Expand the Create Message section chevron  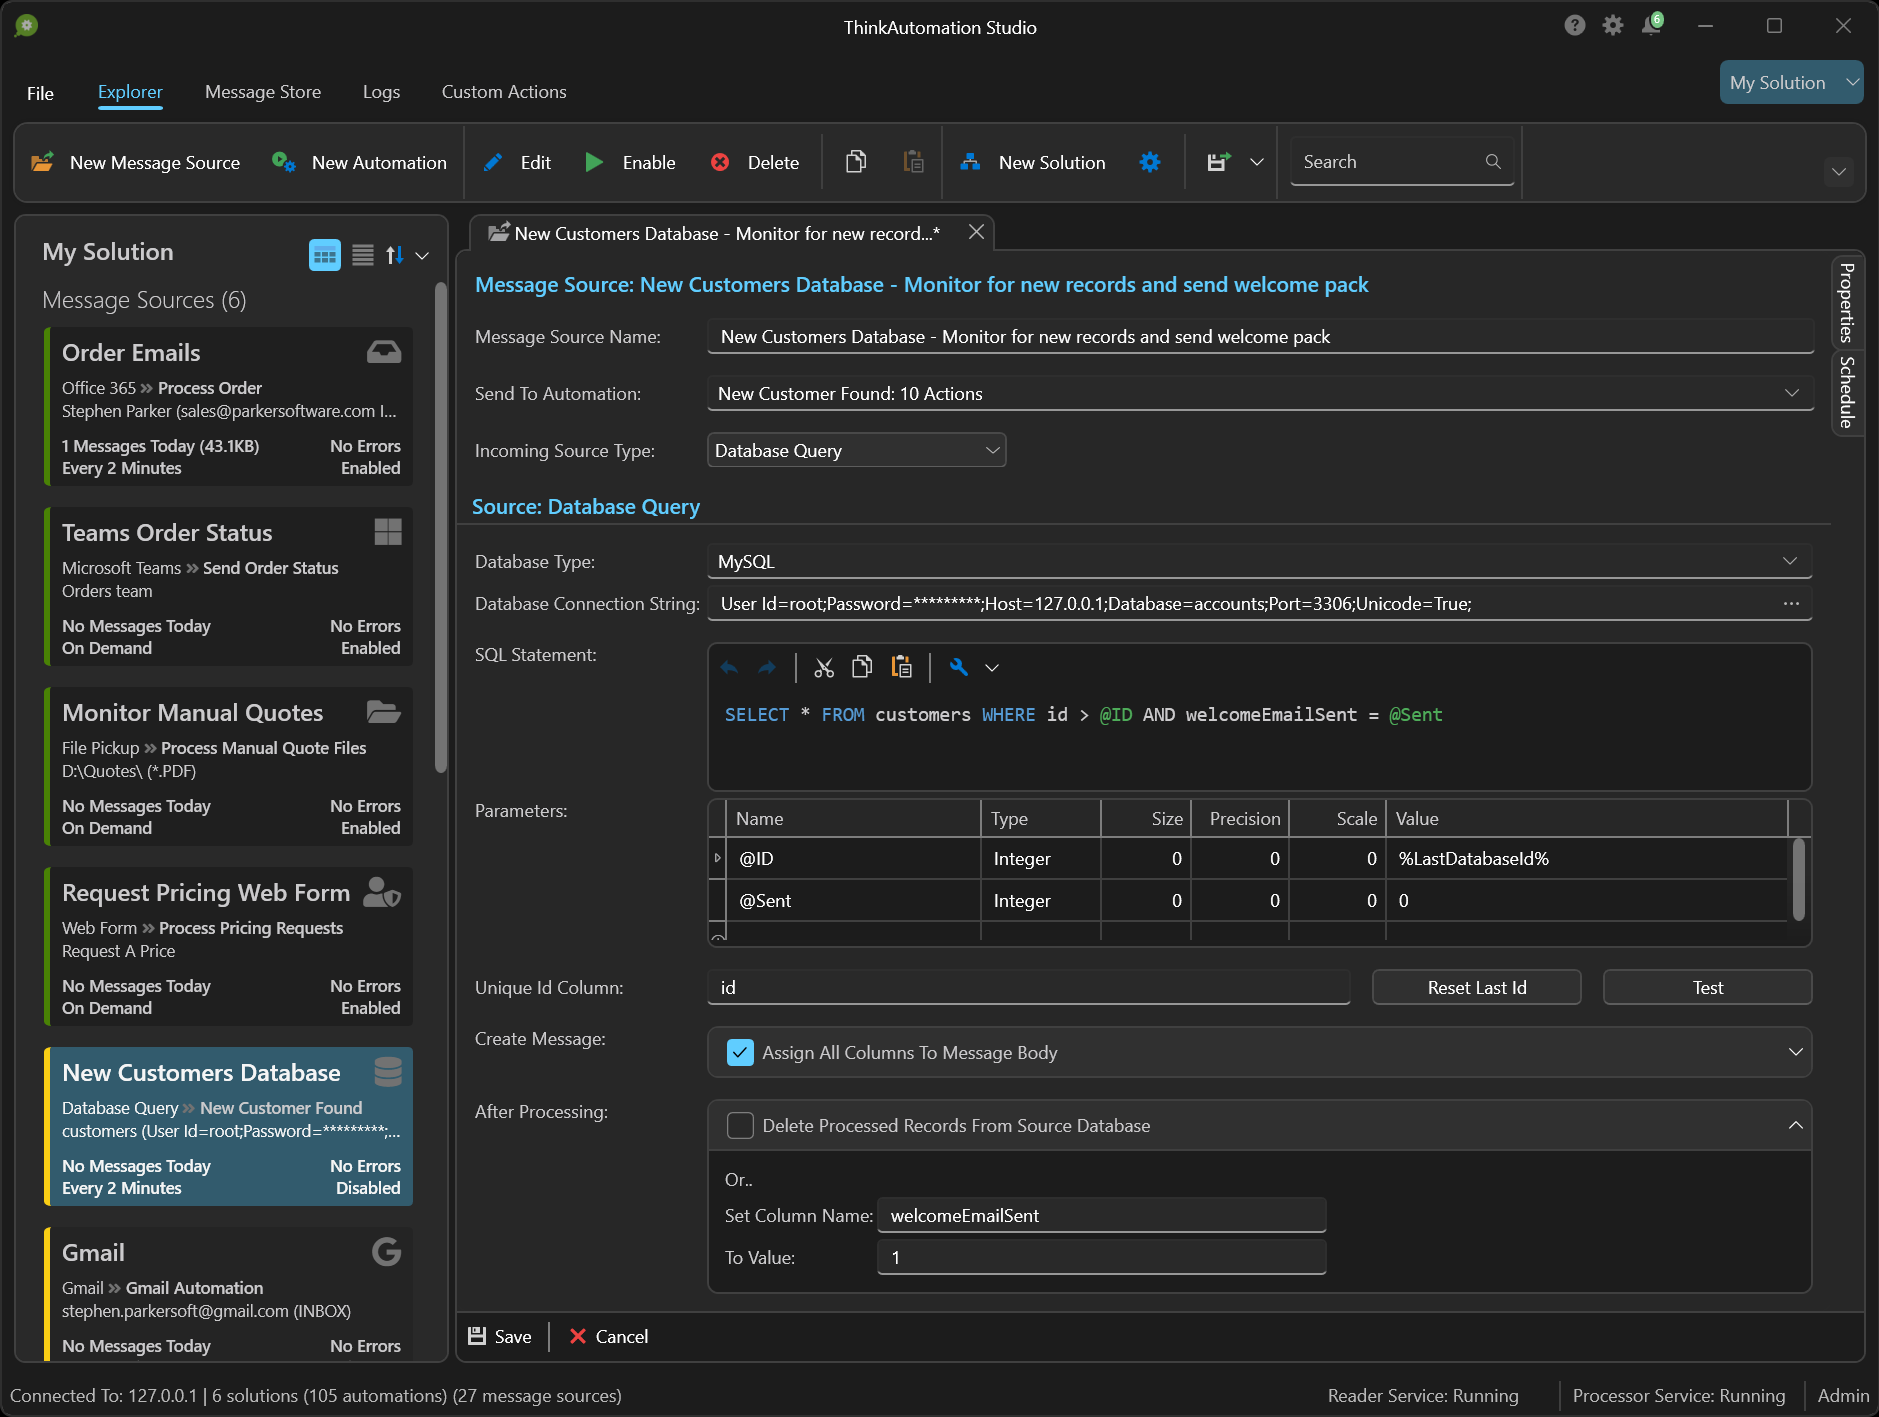[1796, 1052]
